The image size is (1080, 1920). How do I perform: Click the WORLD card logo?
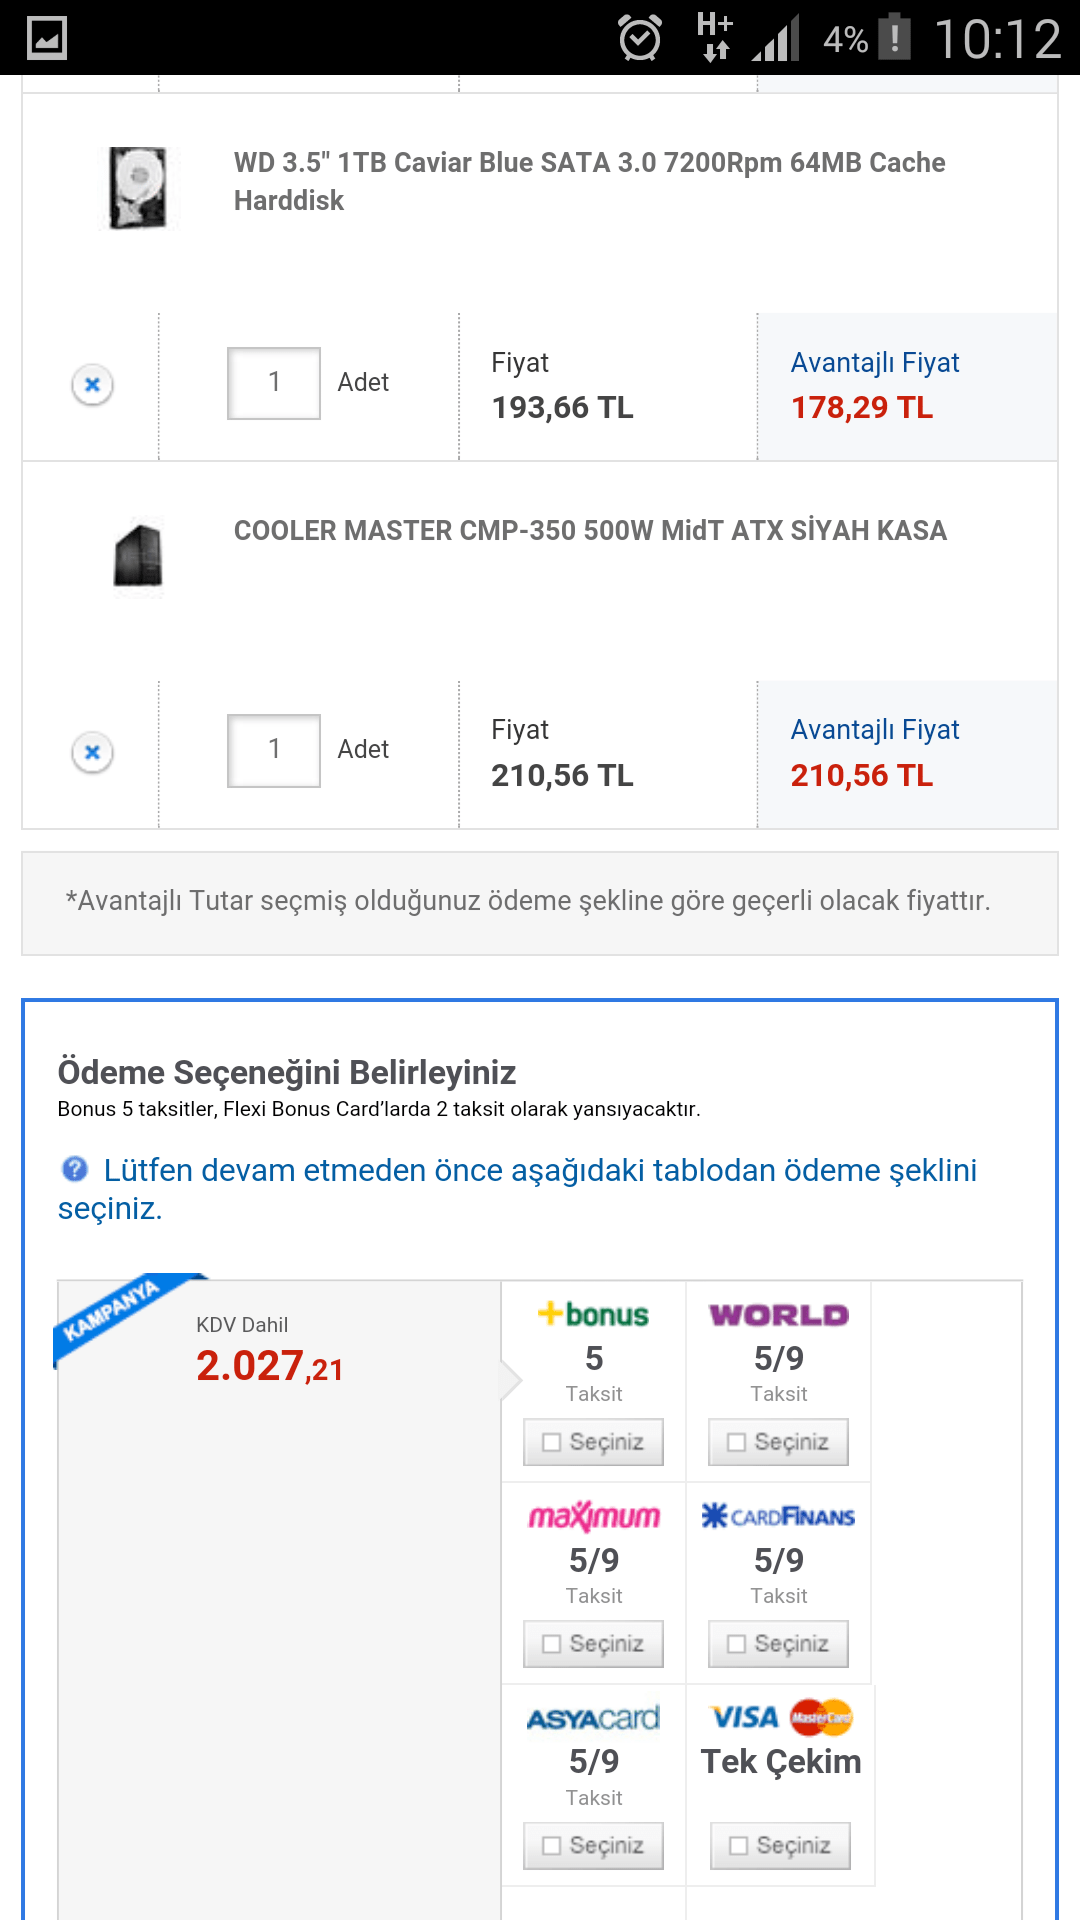[778, 1315]
